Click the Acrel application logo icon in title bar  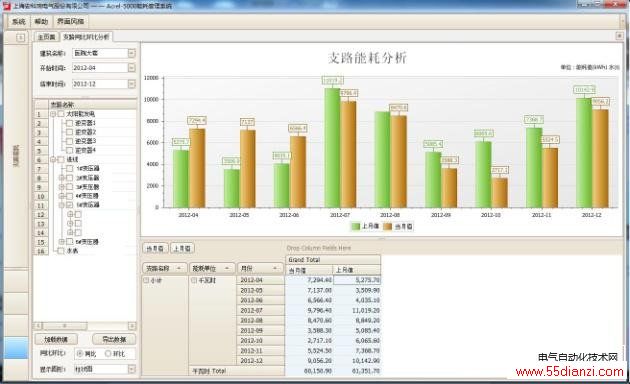(6, 6)
